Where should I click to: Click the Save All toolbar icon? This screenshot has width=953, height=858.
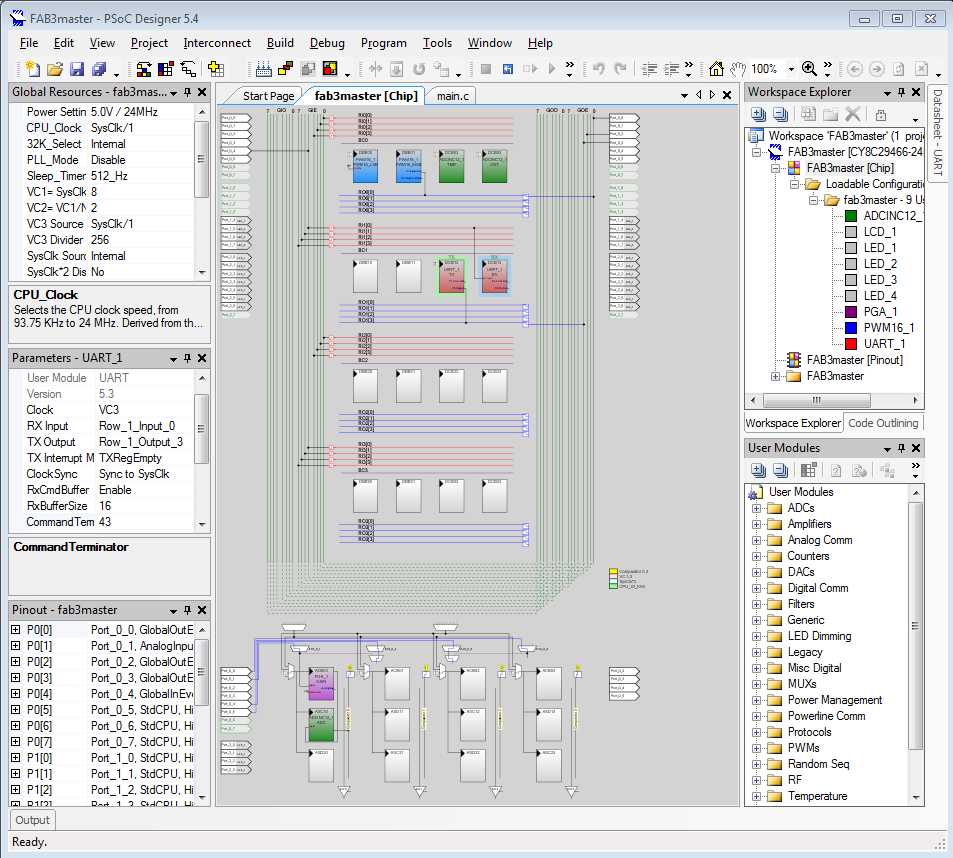pos(99,69)
